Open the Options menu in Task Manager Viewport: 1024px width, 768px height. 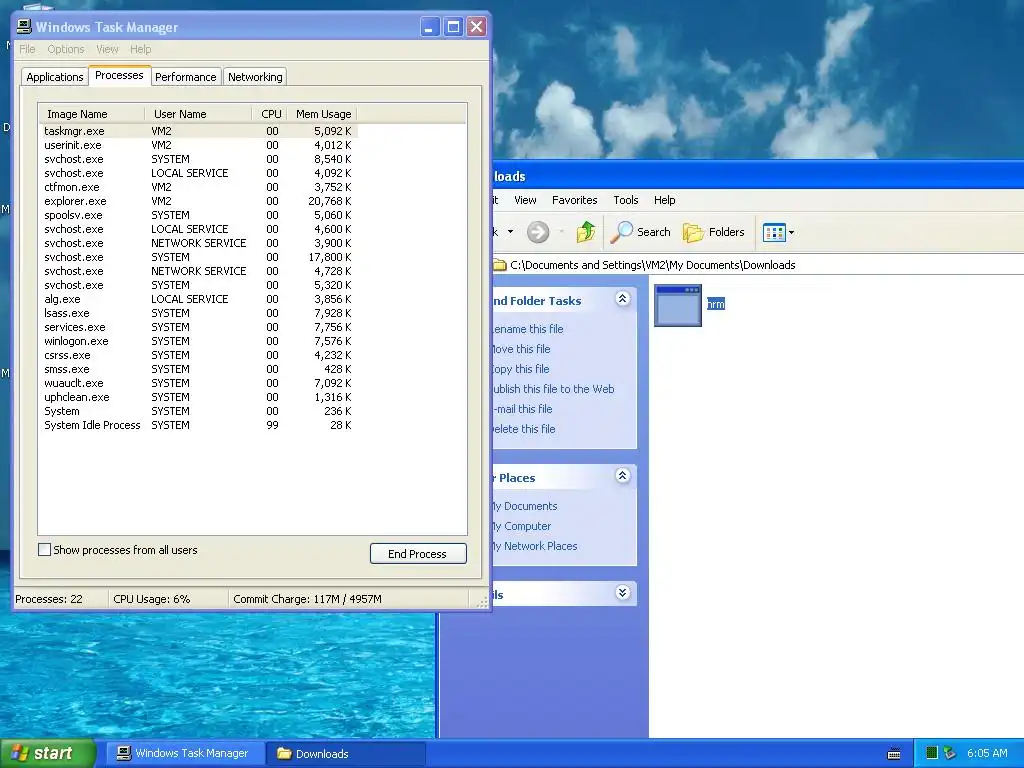click(65, 49)
